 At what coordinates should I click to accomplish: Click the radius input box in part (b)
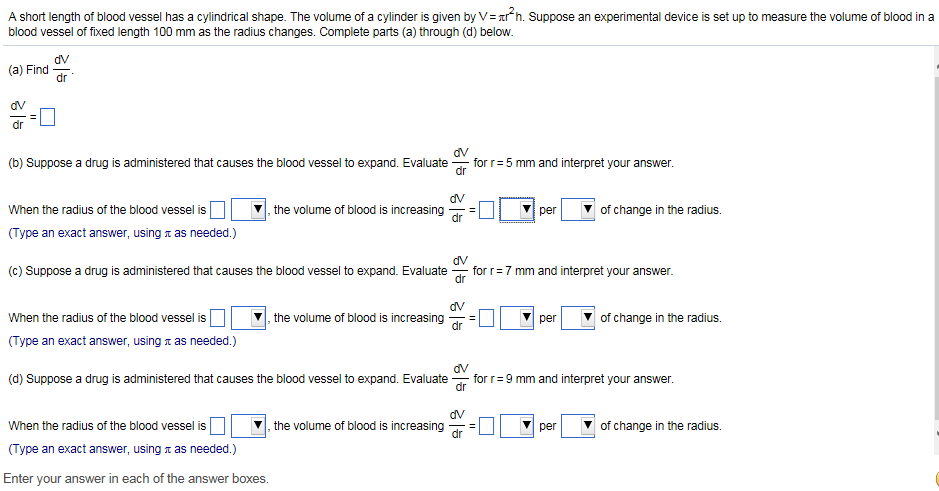[x=217, y=210]
